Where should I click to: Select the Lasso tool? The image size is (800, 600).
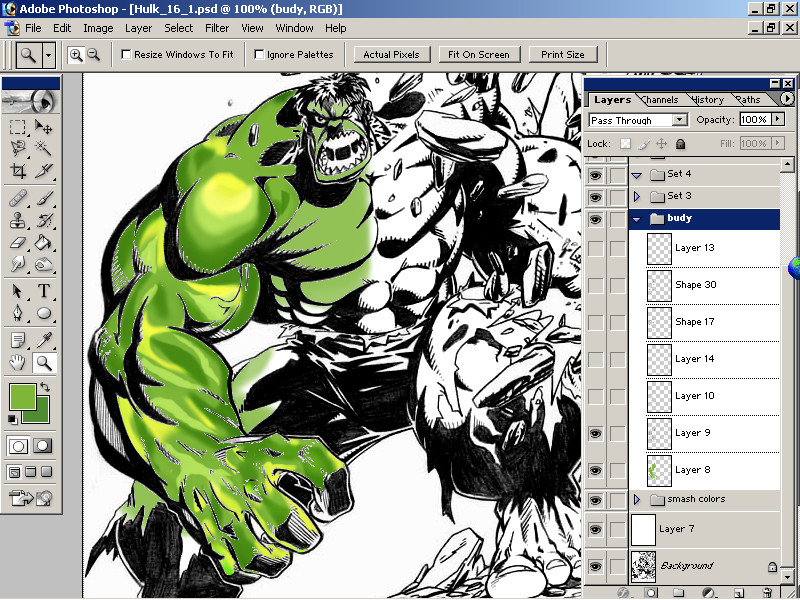[x=18, y=148]
